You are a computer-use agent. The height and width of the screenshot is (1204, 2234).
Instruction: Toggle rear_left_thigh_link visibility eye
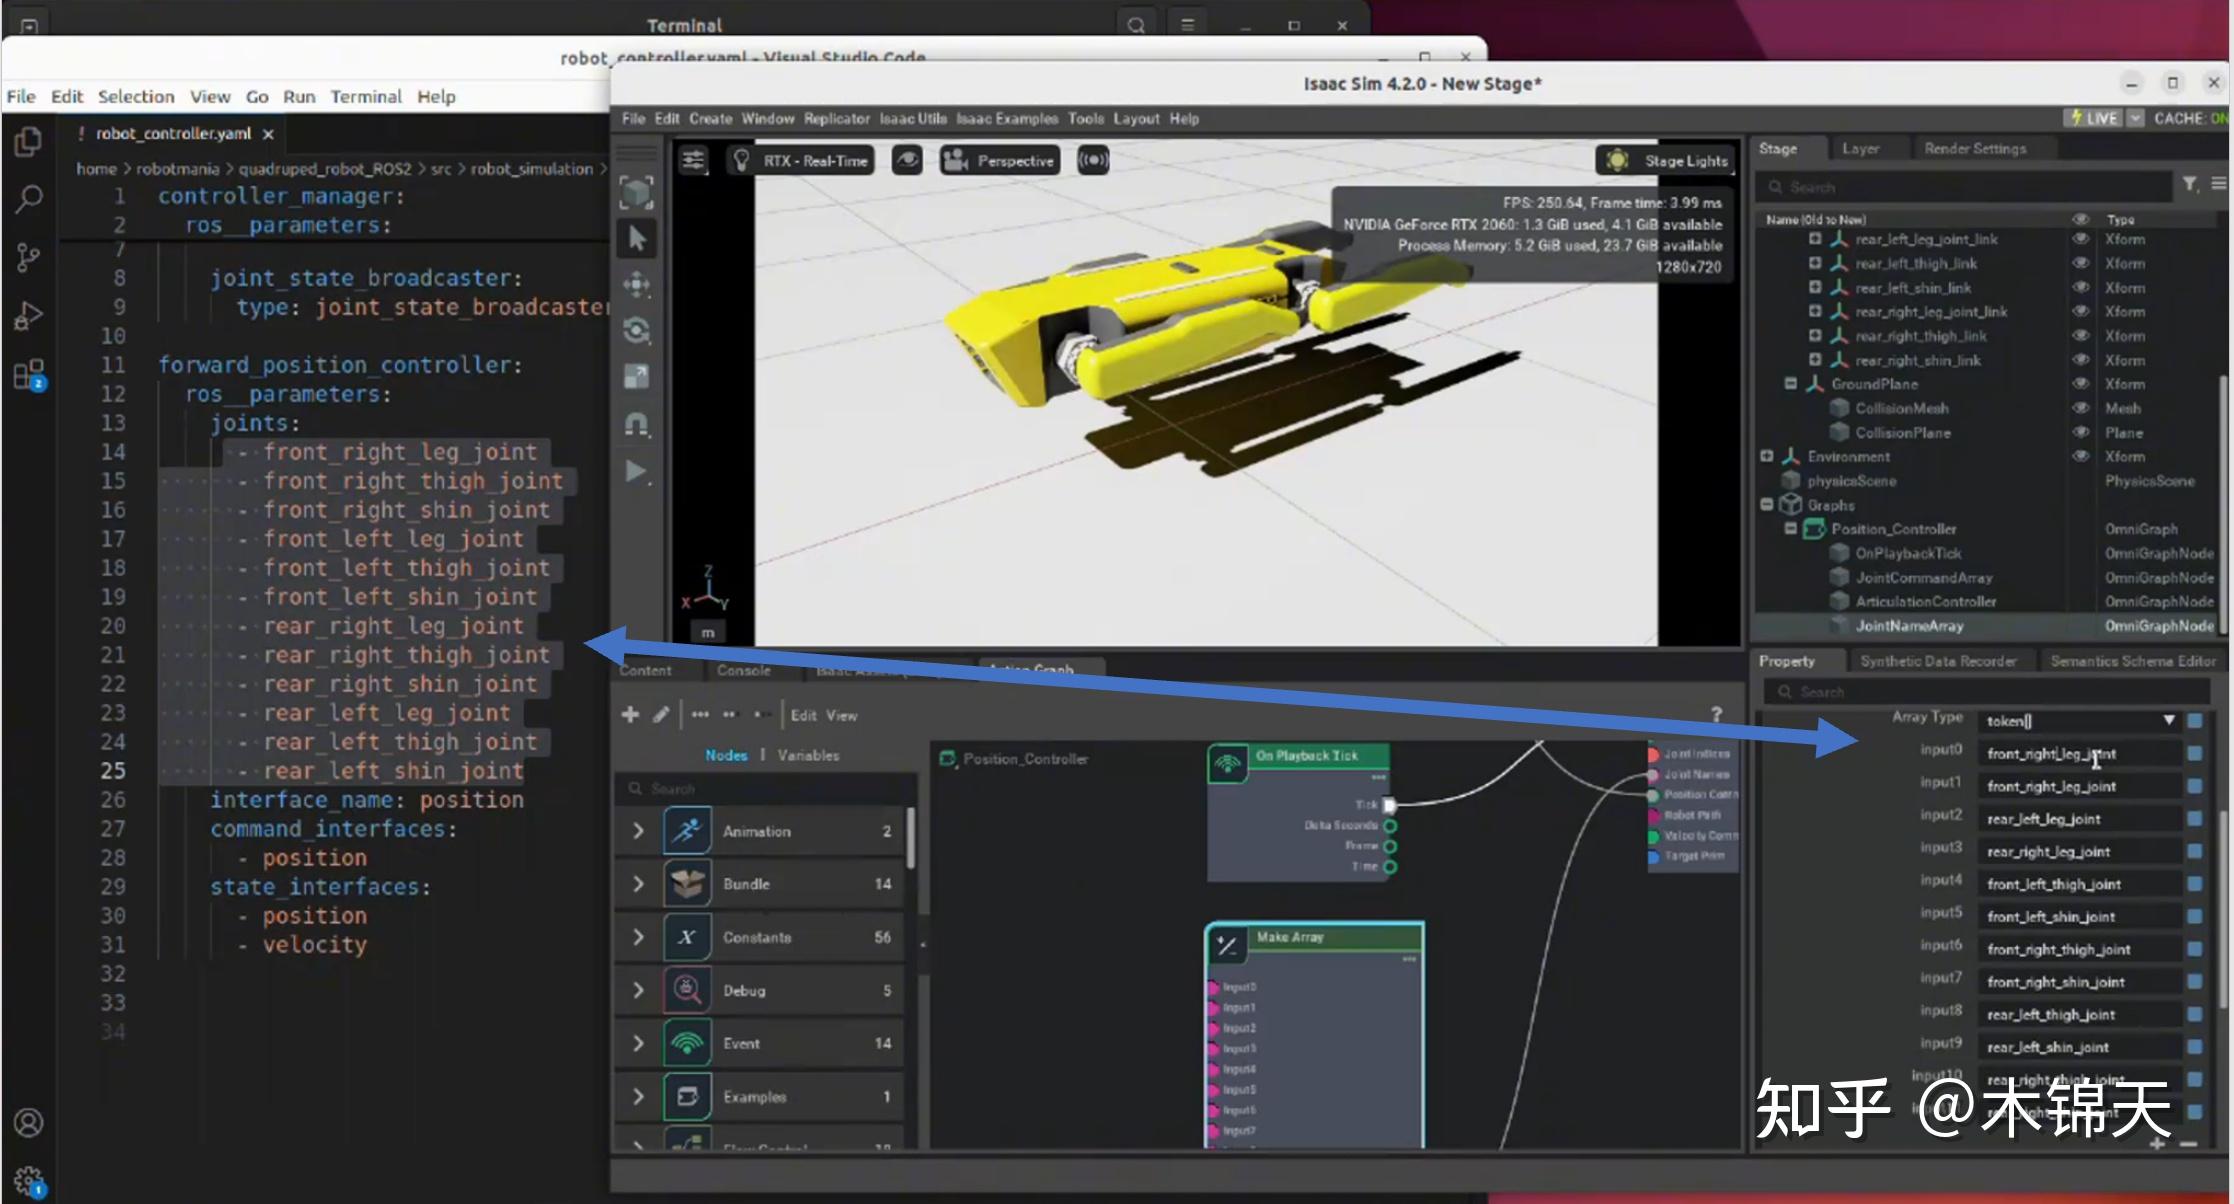2081,263
